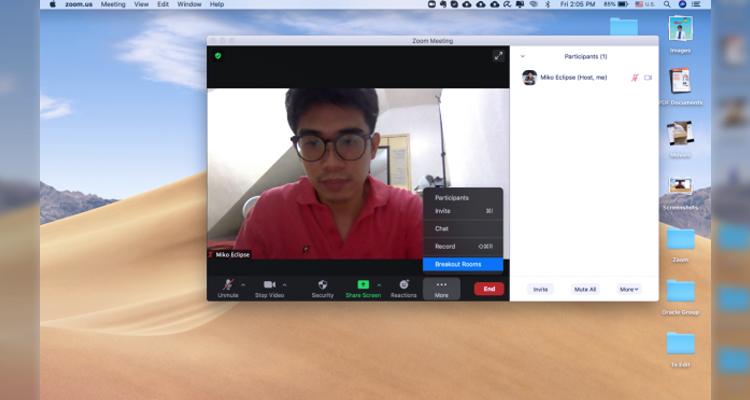Click the Mute All button
The width and height of the screenshot is (750, 400).
[x=585, y=289]
